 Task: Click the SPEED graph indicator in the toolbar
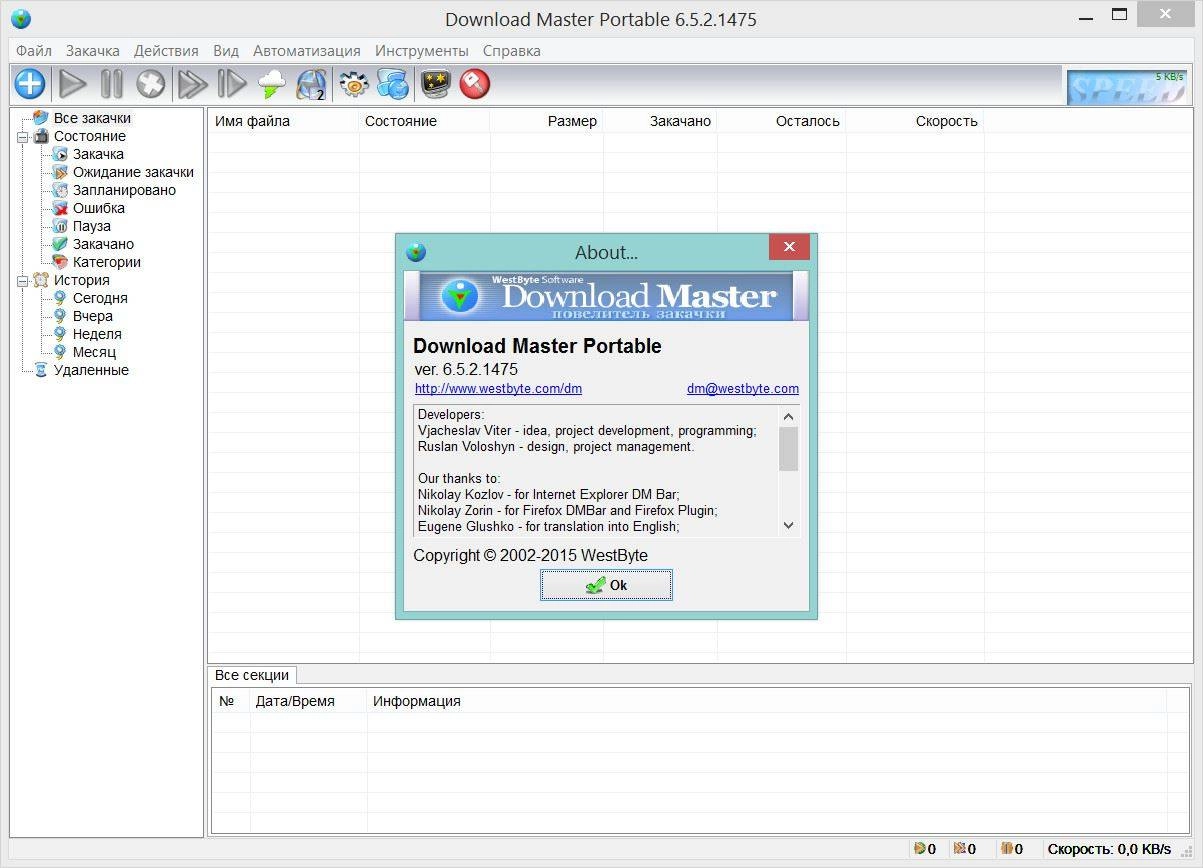(x=1126, y=87)
